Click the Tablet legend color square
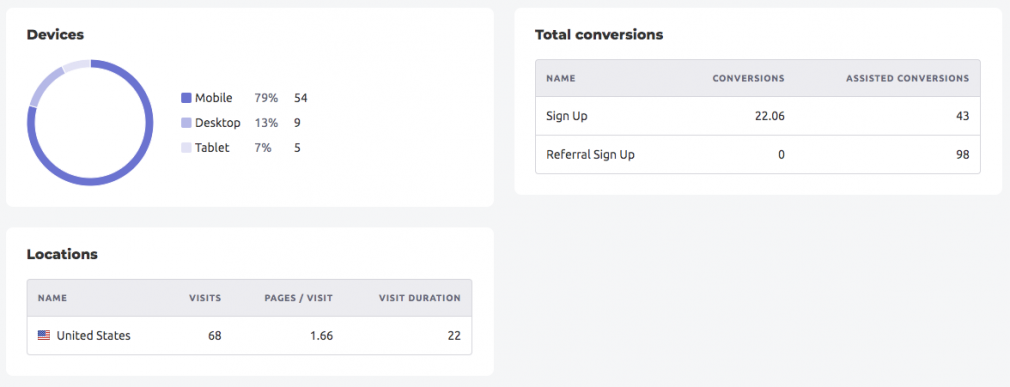This screenshot has height=387, width=1010. (x=186, y=147)
